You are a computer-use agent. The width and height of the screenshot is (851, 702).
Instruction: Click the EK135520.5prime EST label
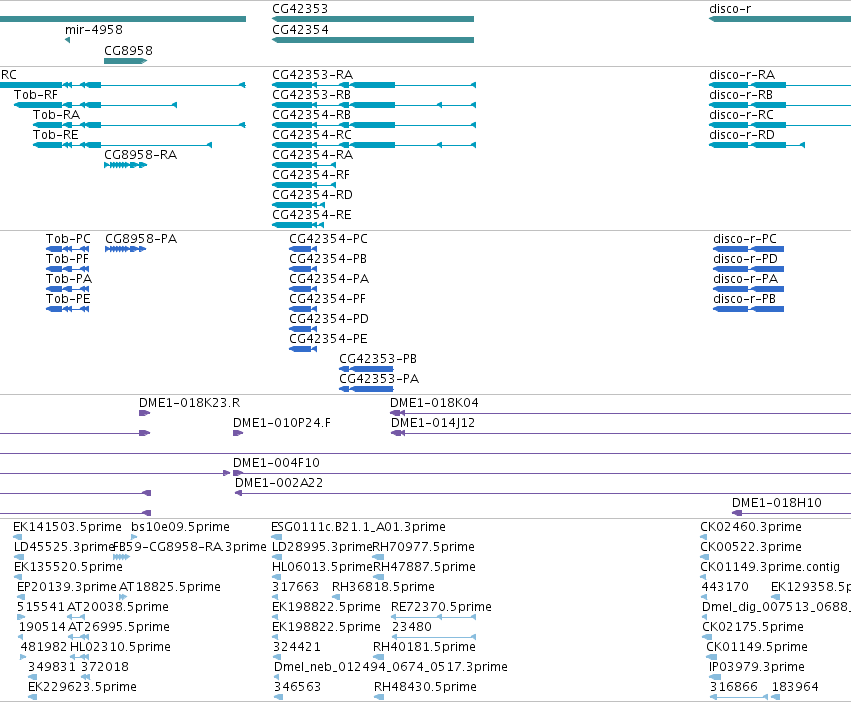pyautogui.click(x=68, y=568)
